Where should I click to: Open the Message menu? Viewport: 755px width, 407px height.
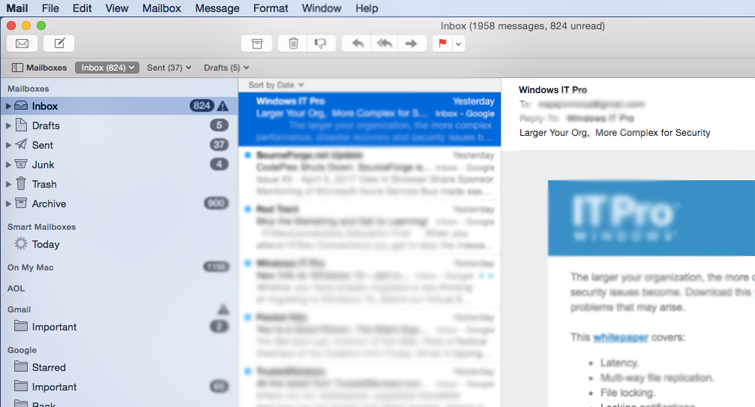point(217,8)
